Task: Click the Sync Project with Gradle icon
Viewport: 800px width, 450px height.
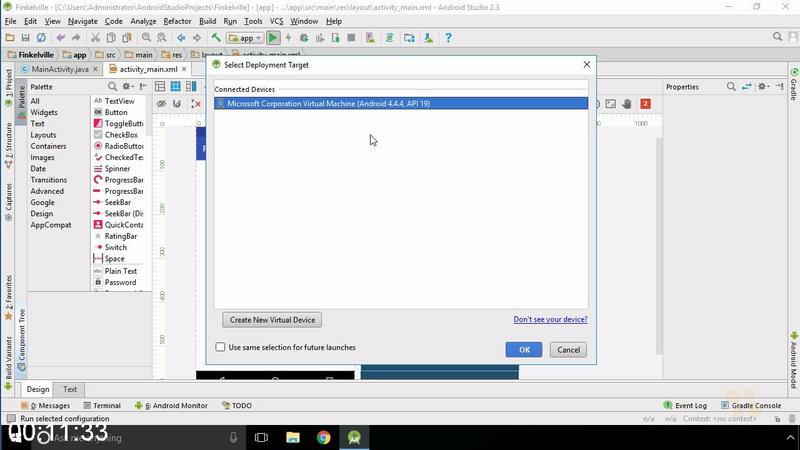Action: (389, 38)
